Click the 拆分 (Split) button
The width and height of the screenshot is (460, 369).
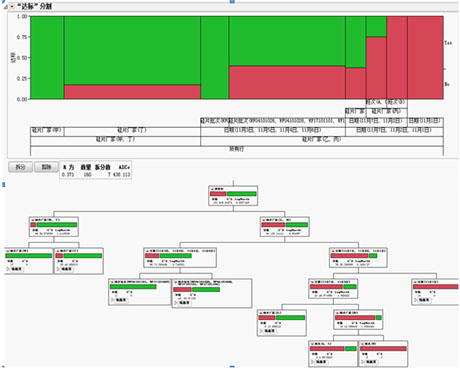coord(21,167)
